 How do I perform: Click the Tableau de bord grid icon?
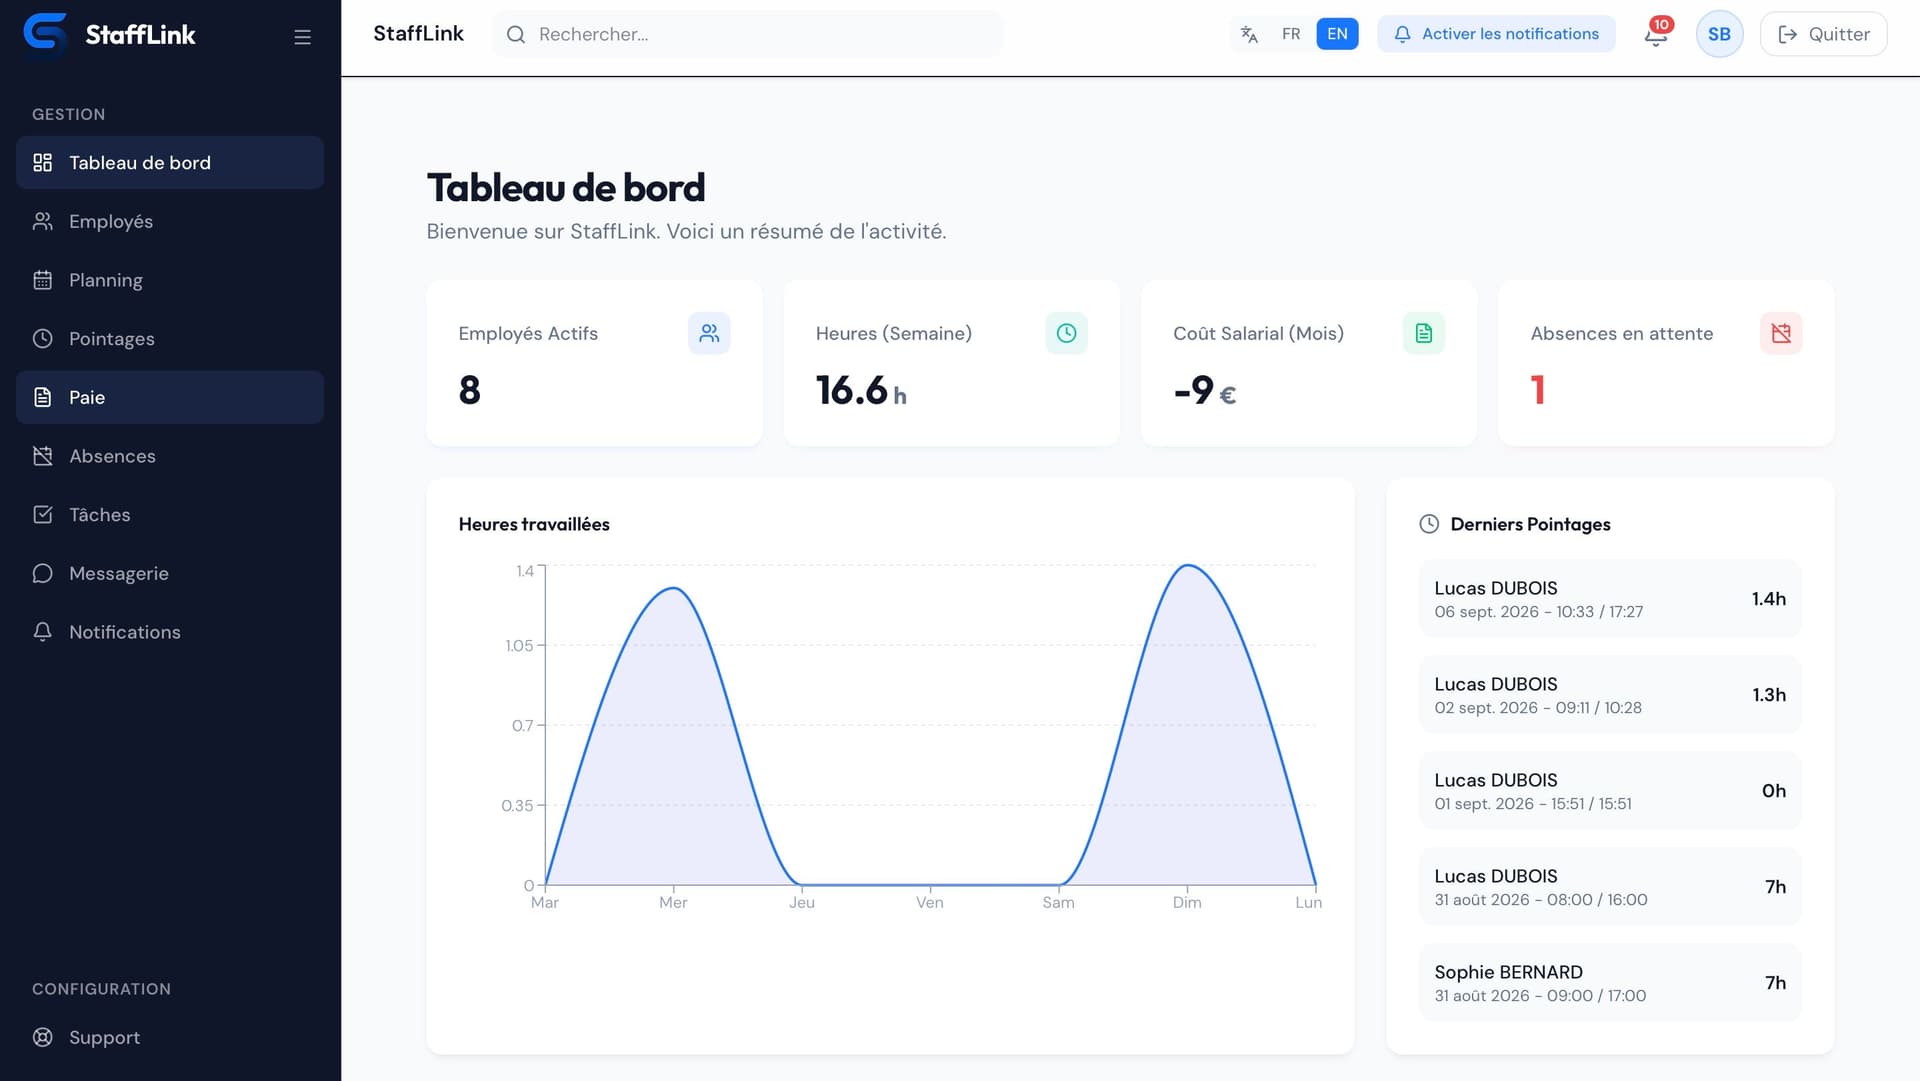(42, 162)
